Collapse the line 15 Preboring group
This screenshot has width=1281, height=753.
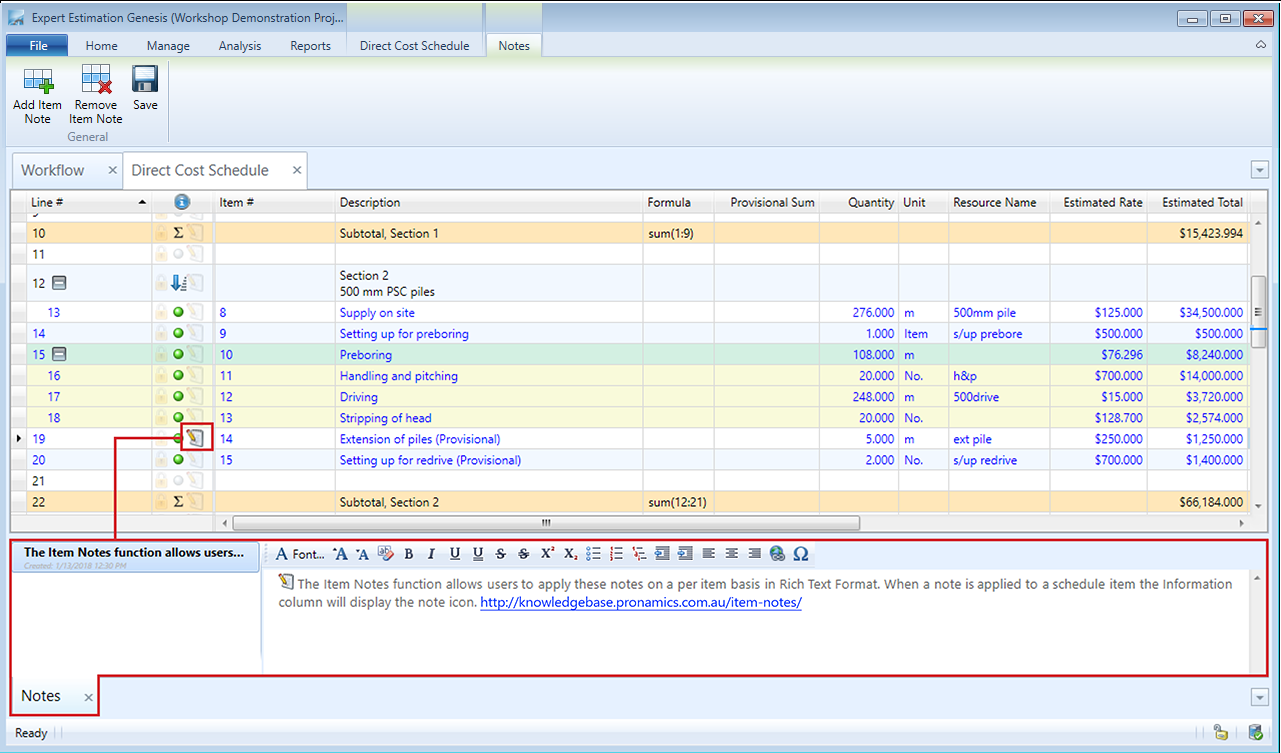(x=58, y=355)
